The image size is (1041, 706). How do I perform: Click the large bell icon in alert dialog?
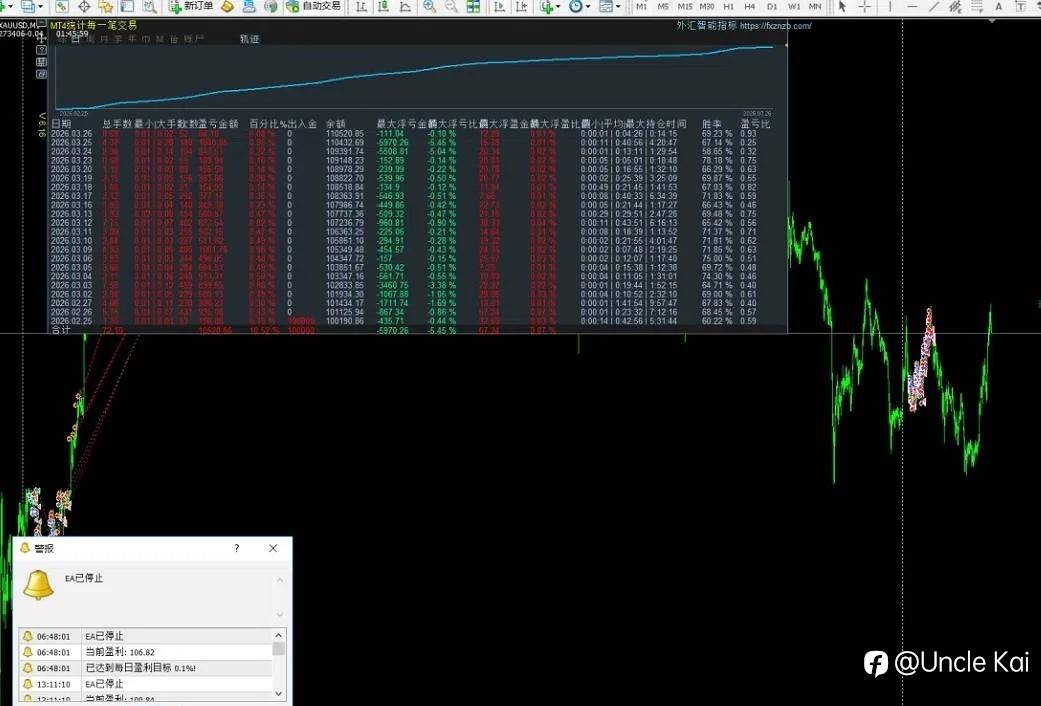pos(39,585)
